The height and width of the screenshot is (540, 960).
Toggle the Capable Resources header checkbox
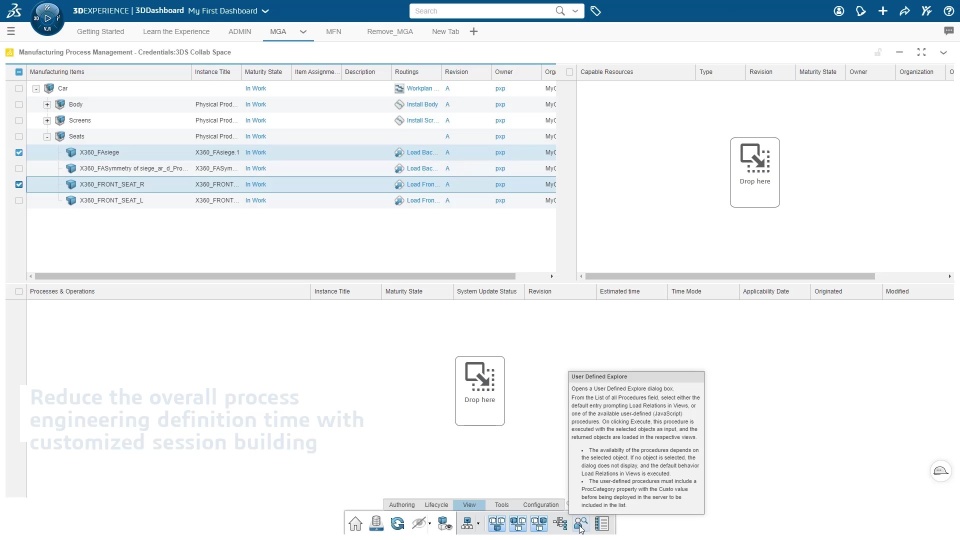pos(569,72)
